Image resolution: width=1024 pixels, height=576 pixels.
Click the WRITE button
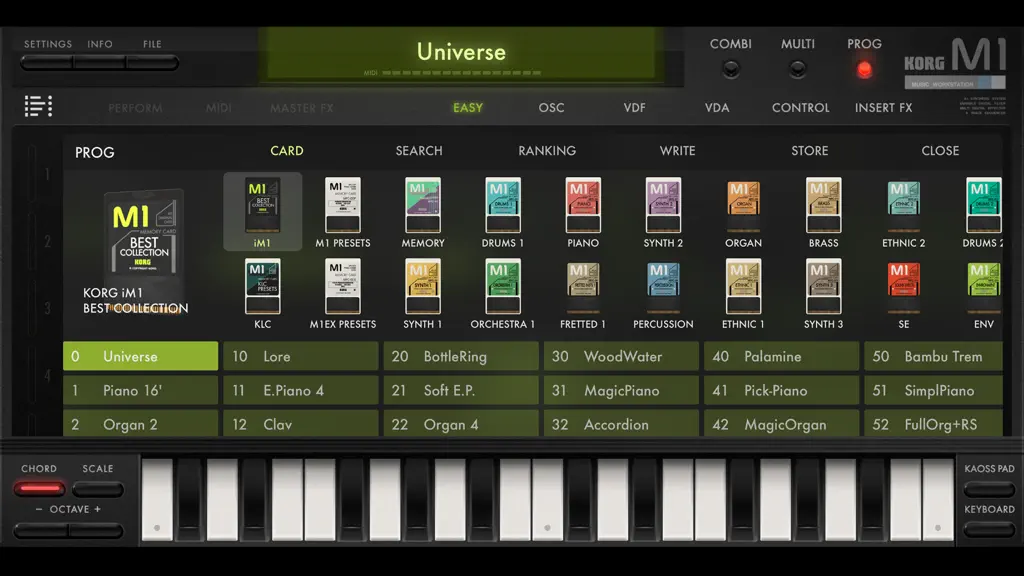(x=677, y=151)
